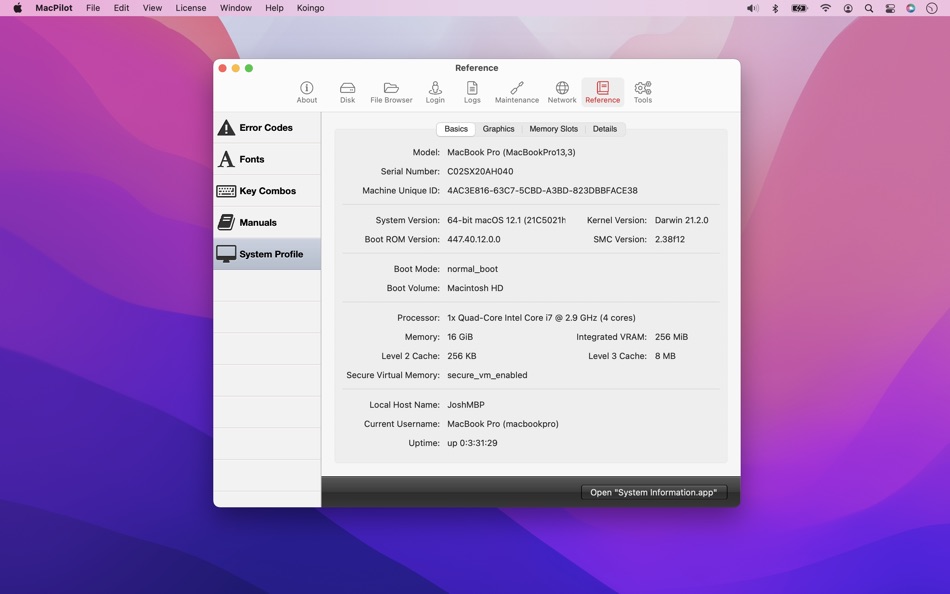Click local host name JoshMBP
950x594 pixels.
click(466, 405)
